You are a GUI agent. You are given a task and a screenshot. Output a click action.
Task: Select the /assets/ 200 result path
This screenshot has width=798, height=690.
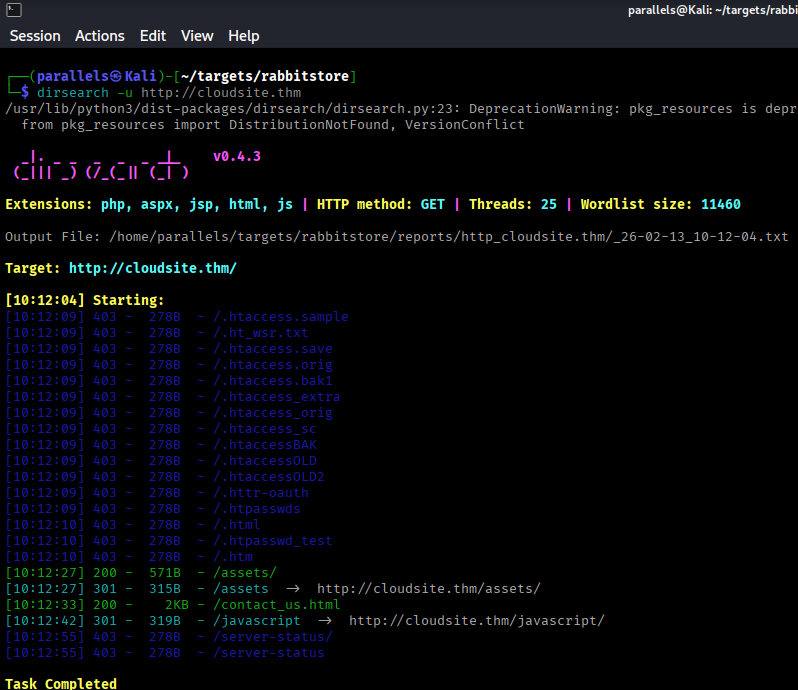245,572
